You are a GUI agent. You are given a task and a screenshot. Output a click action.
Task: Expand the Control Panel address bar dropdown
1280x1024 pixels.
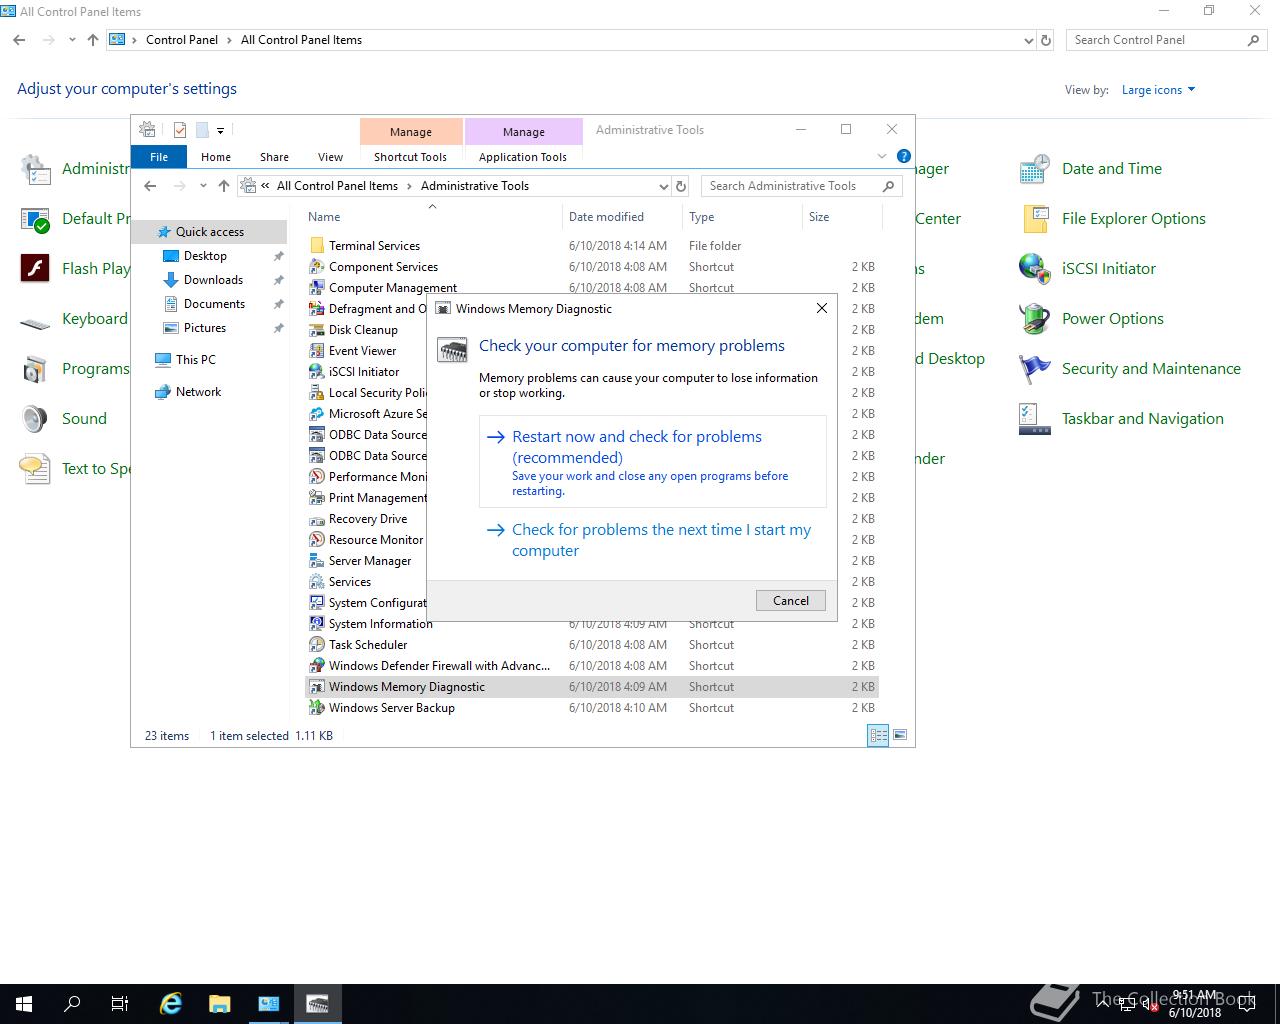tap(1029, 41)
